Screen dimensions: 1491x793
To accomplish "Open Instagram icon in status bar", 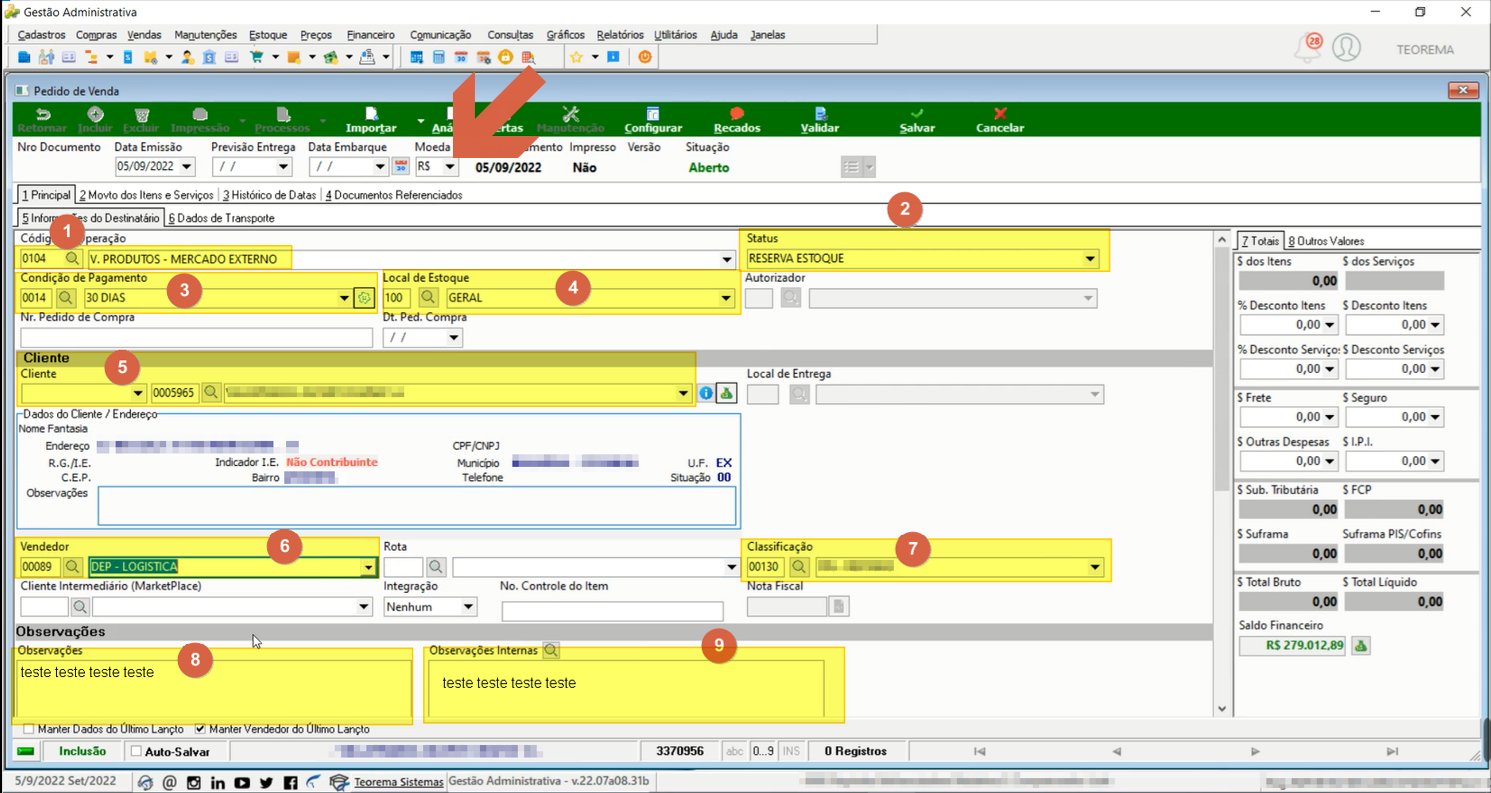I will click(193, 782).
